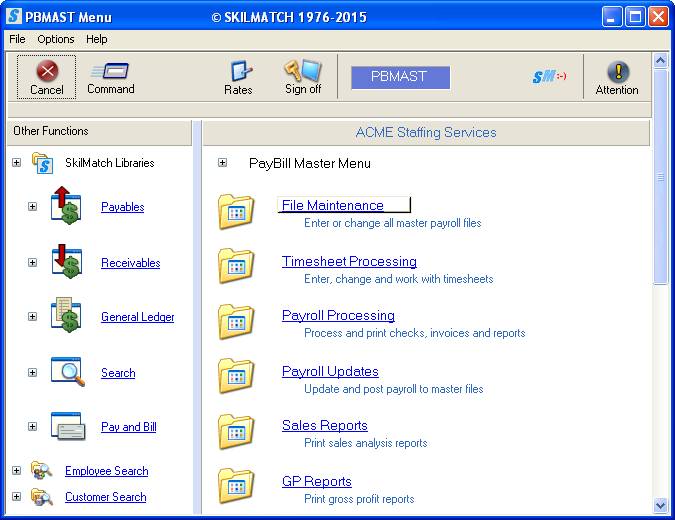The height and width of the screenshot is (520, 675).
Task: Open the Timesheet Processing link
Action: [x=349, y=261]
